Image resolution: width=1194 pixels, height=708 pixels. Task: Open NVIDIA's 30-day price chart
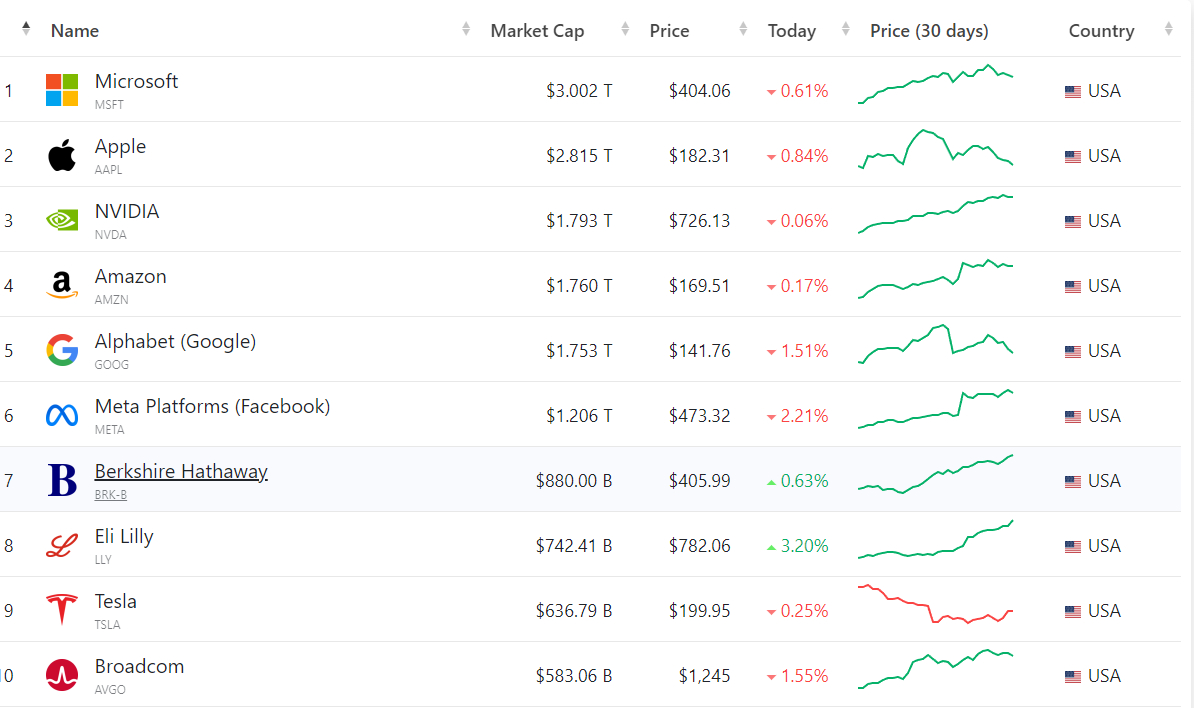[x=936, y=215]
